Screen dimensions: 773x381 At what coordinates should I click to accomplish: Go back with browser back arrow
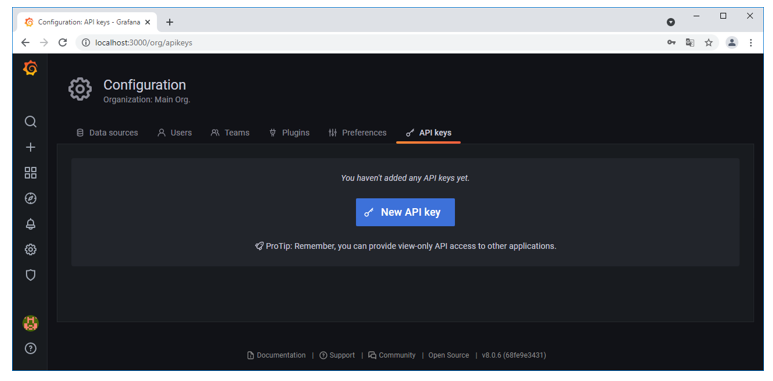pos(25,43)
